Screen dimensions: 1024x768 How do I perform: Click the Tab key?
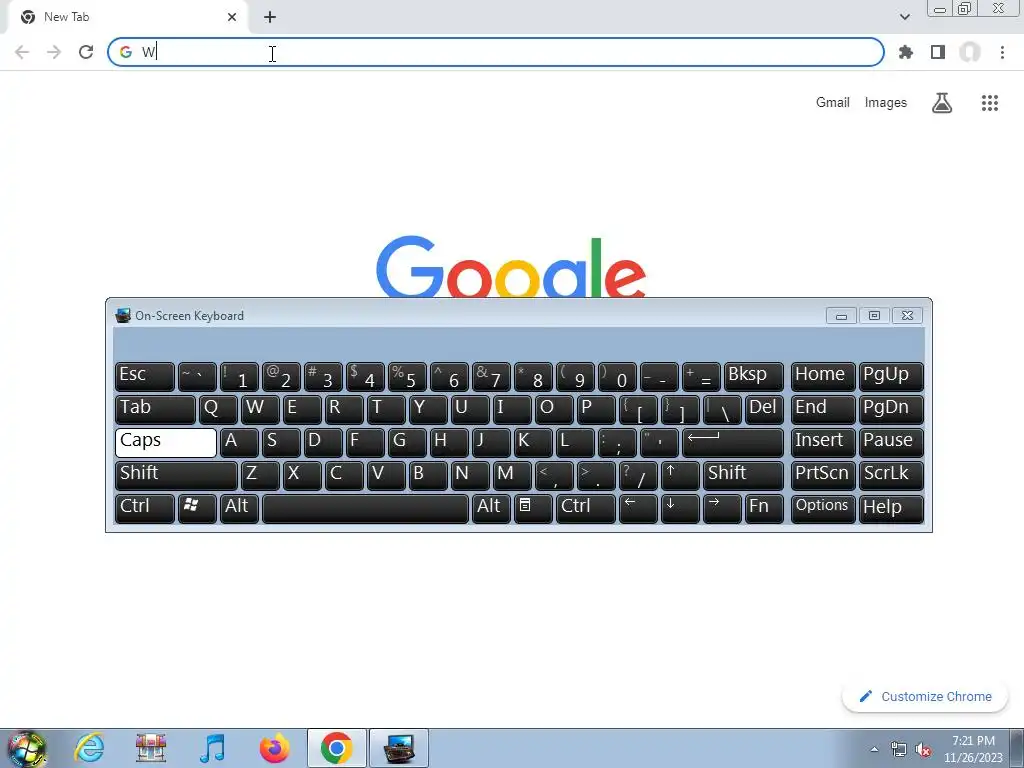(155, 409)
